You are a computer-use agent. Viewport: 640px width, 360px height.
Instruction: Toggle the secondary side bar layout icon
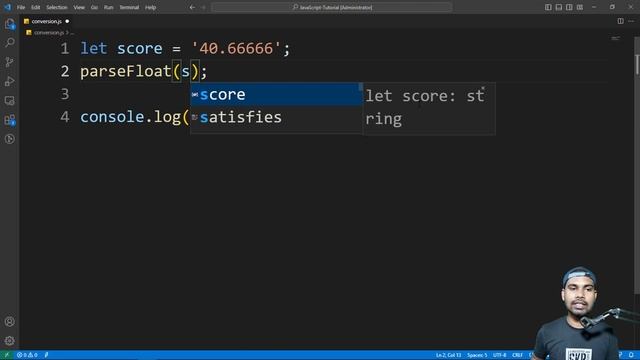coord(569,7)
